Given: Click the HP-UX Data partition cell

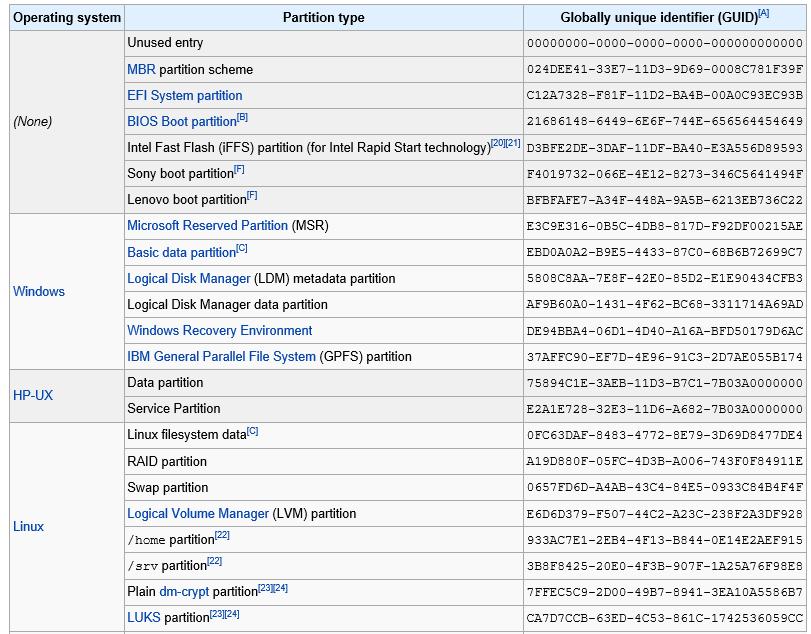Looking at the screenshot, I should tap(324, 383).
